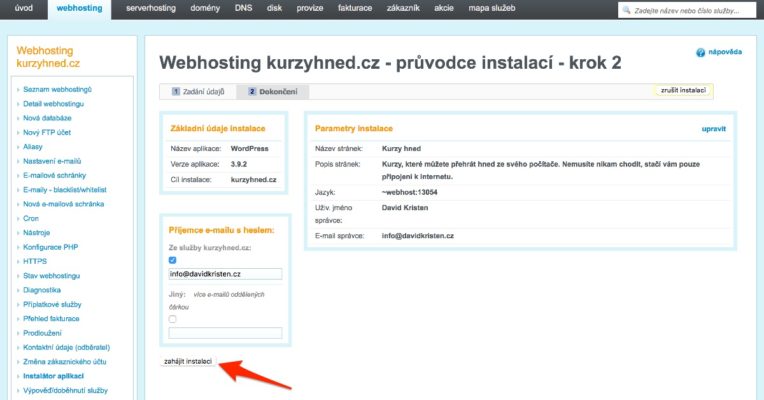Open Kontaktní údaje (odběratel) sidebar link
Image resolution: width=764 pixels, height=400 pixels.
tap(67, 347)
